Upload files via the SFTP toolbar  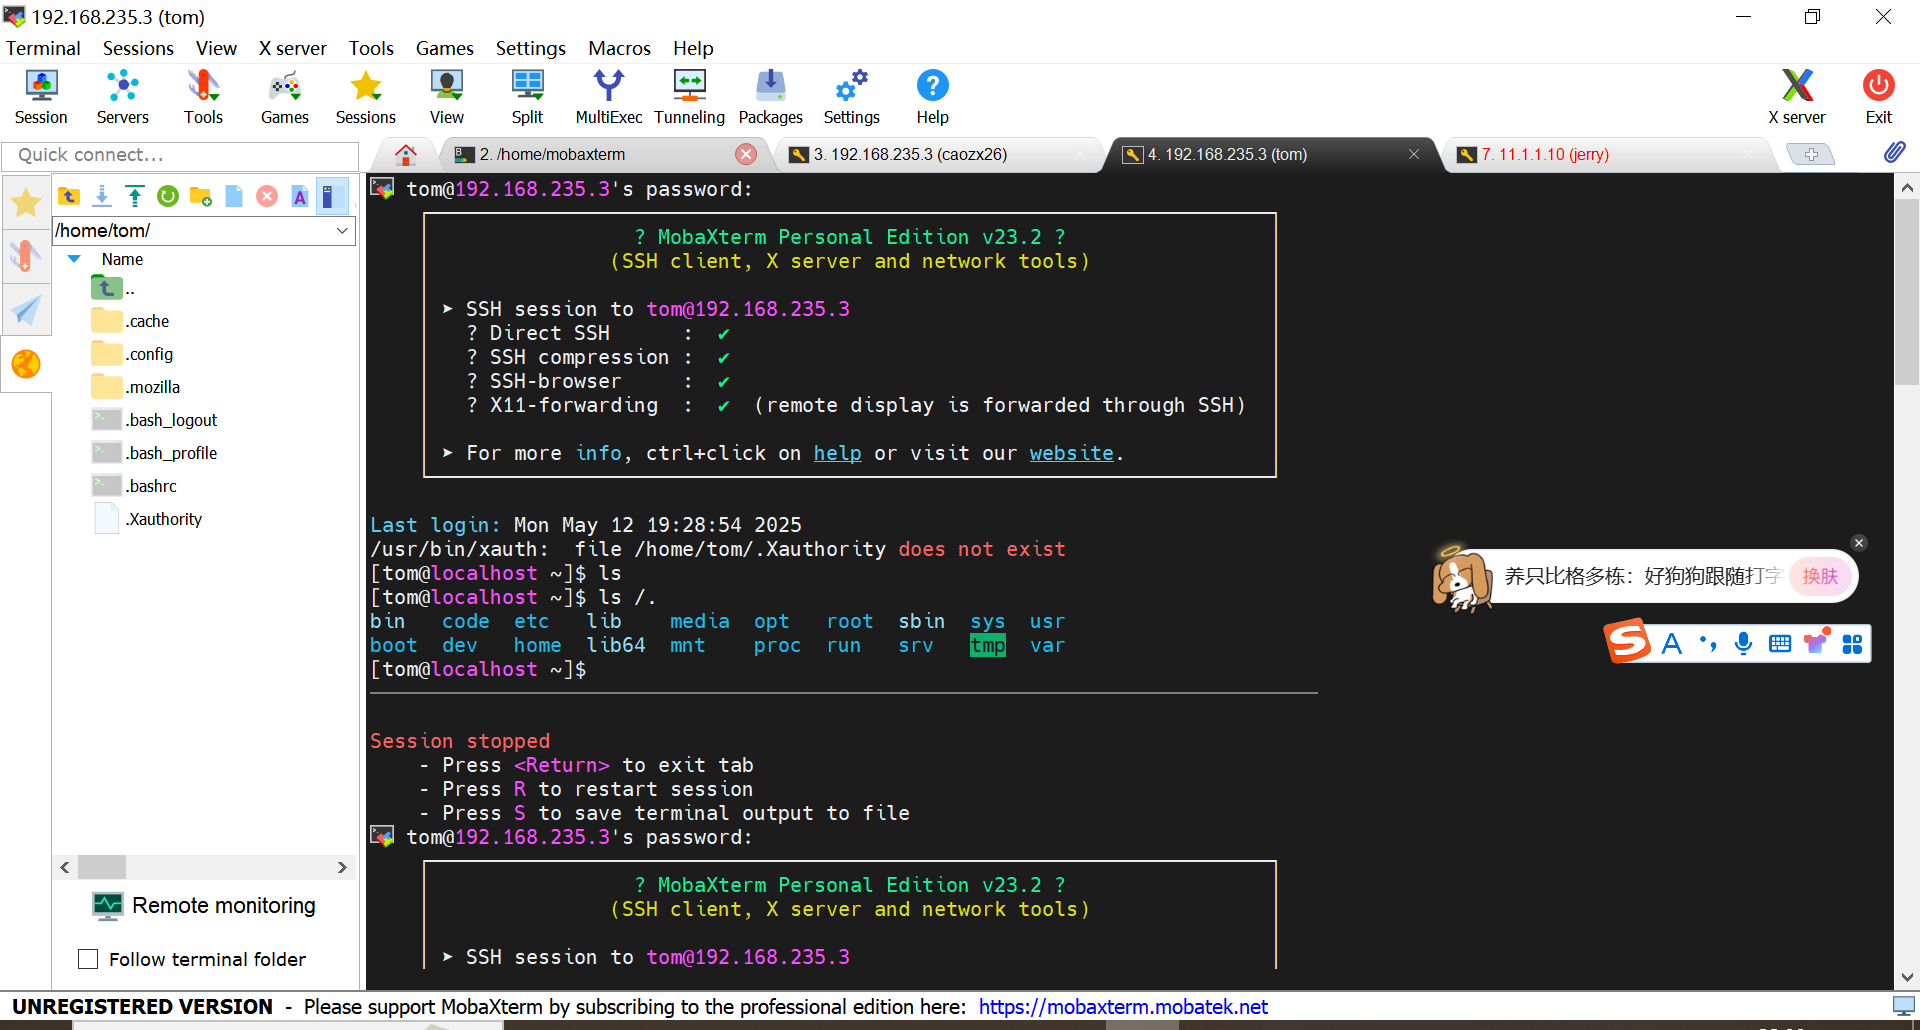135,196
